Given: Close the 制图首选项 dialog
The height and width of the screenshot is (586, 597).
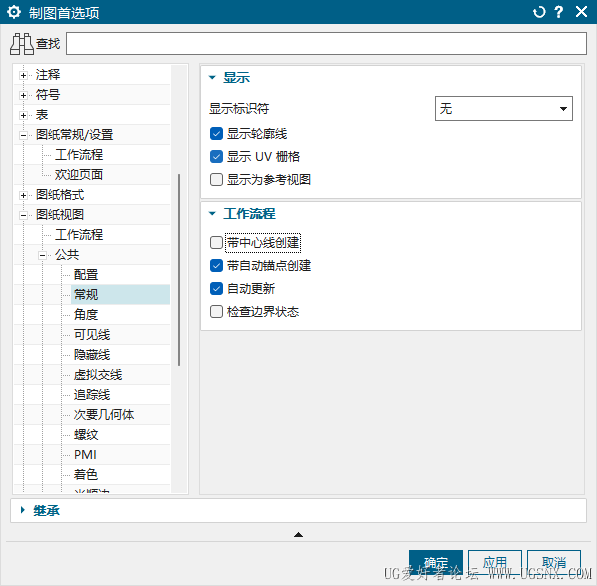Looking at the screenshot, I should (581, 12).
